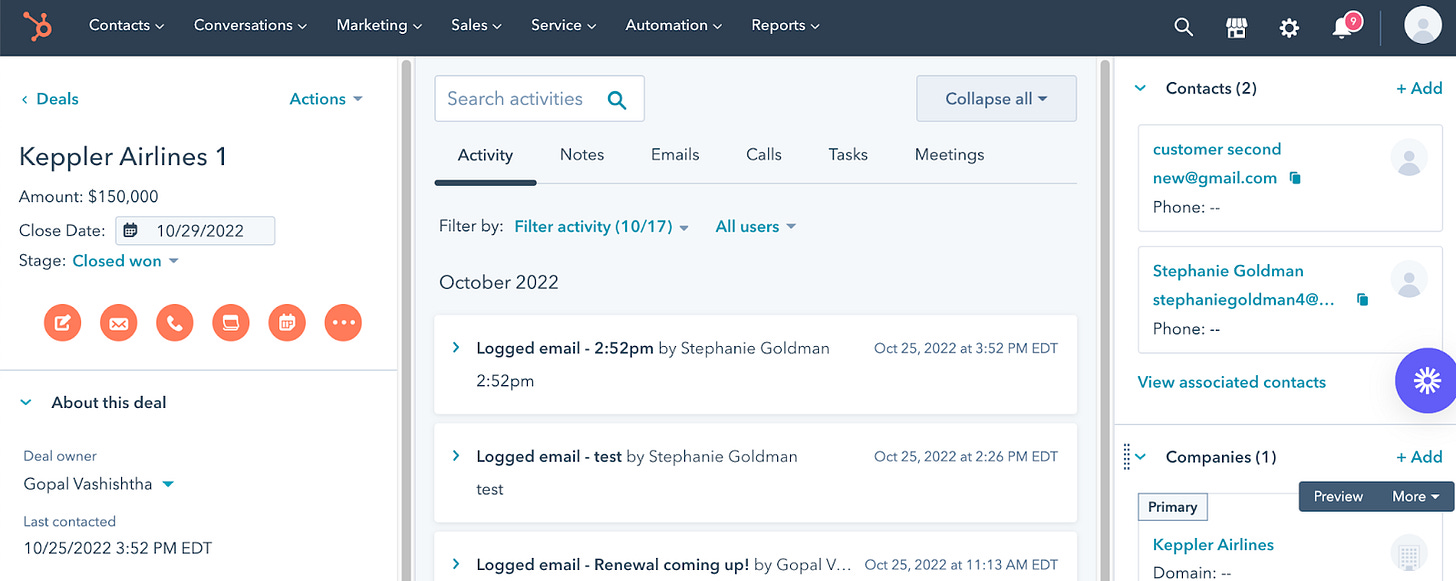Click the activity panel vertical scrollbar
Screen dimensions: 1456x581
tap(1104, 320)
